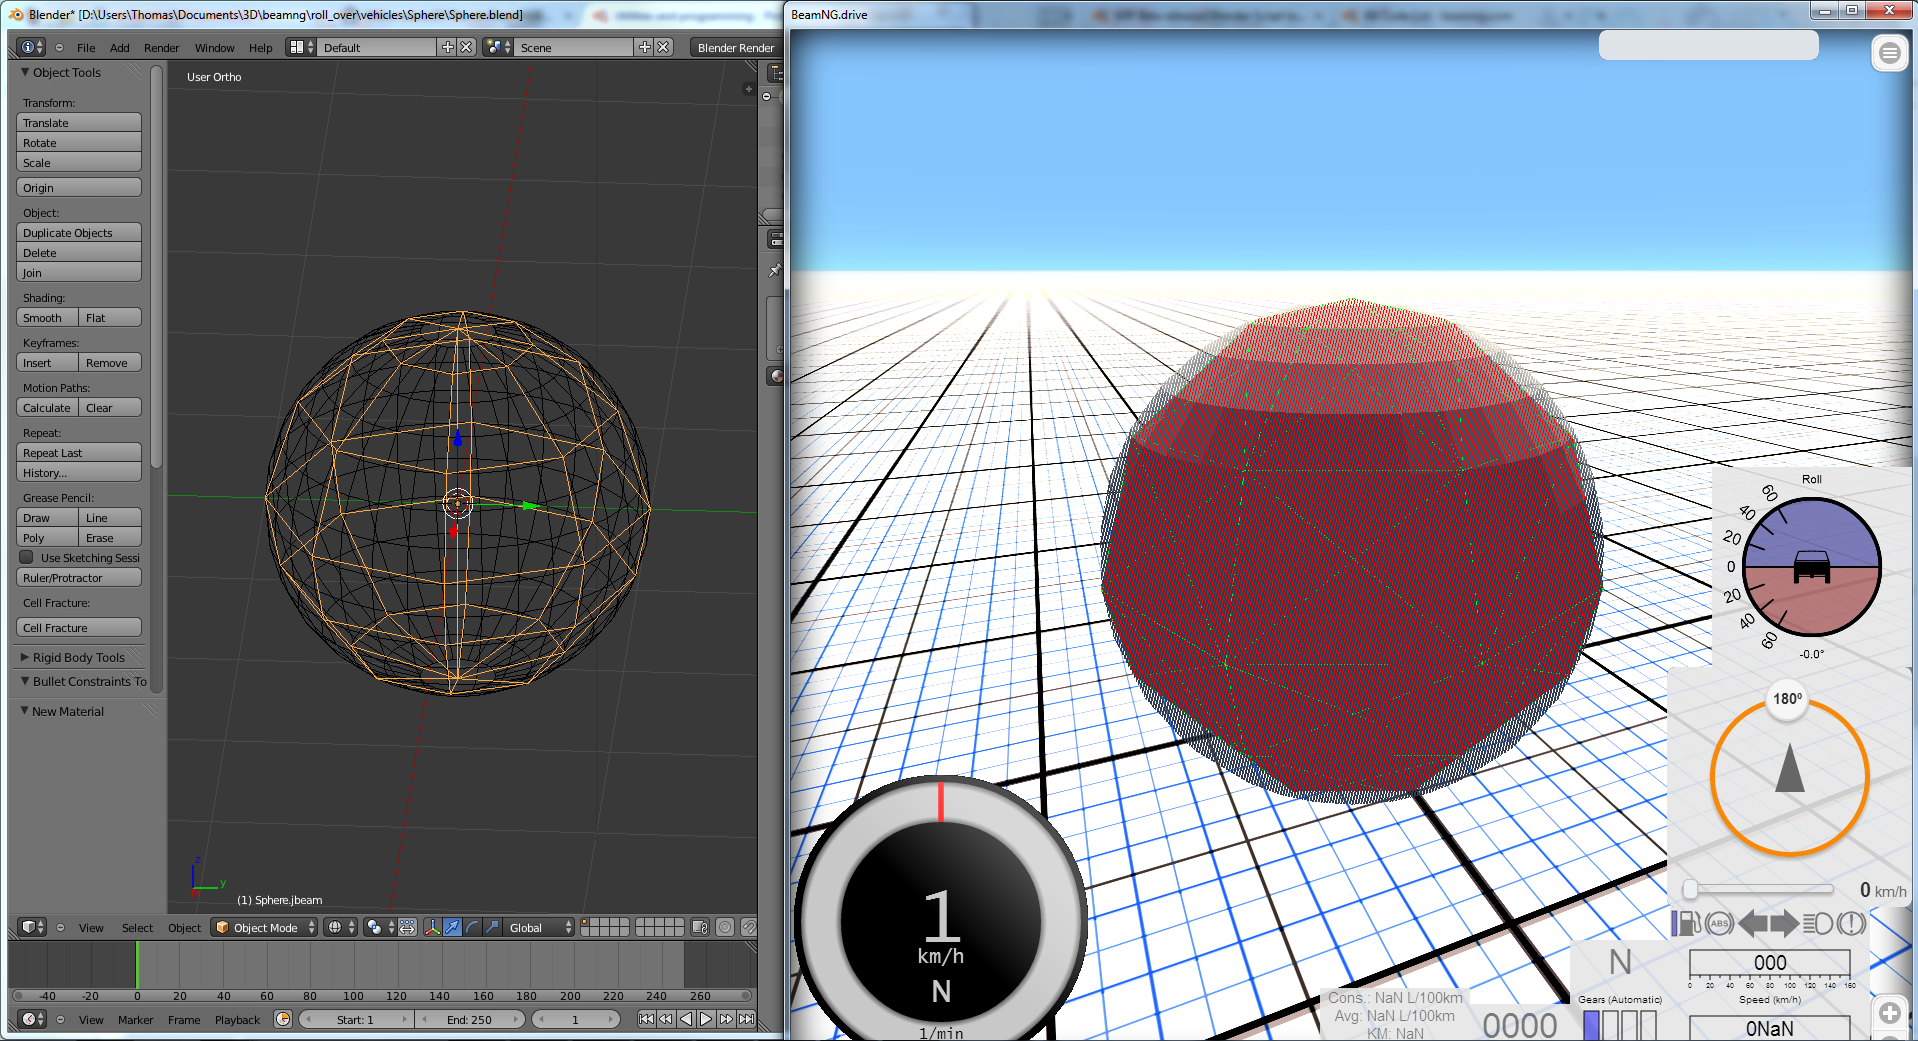Click the proportional editing icon
1918x1041 pixels.
(x=726, y=927)
